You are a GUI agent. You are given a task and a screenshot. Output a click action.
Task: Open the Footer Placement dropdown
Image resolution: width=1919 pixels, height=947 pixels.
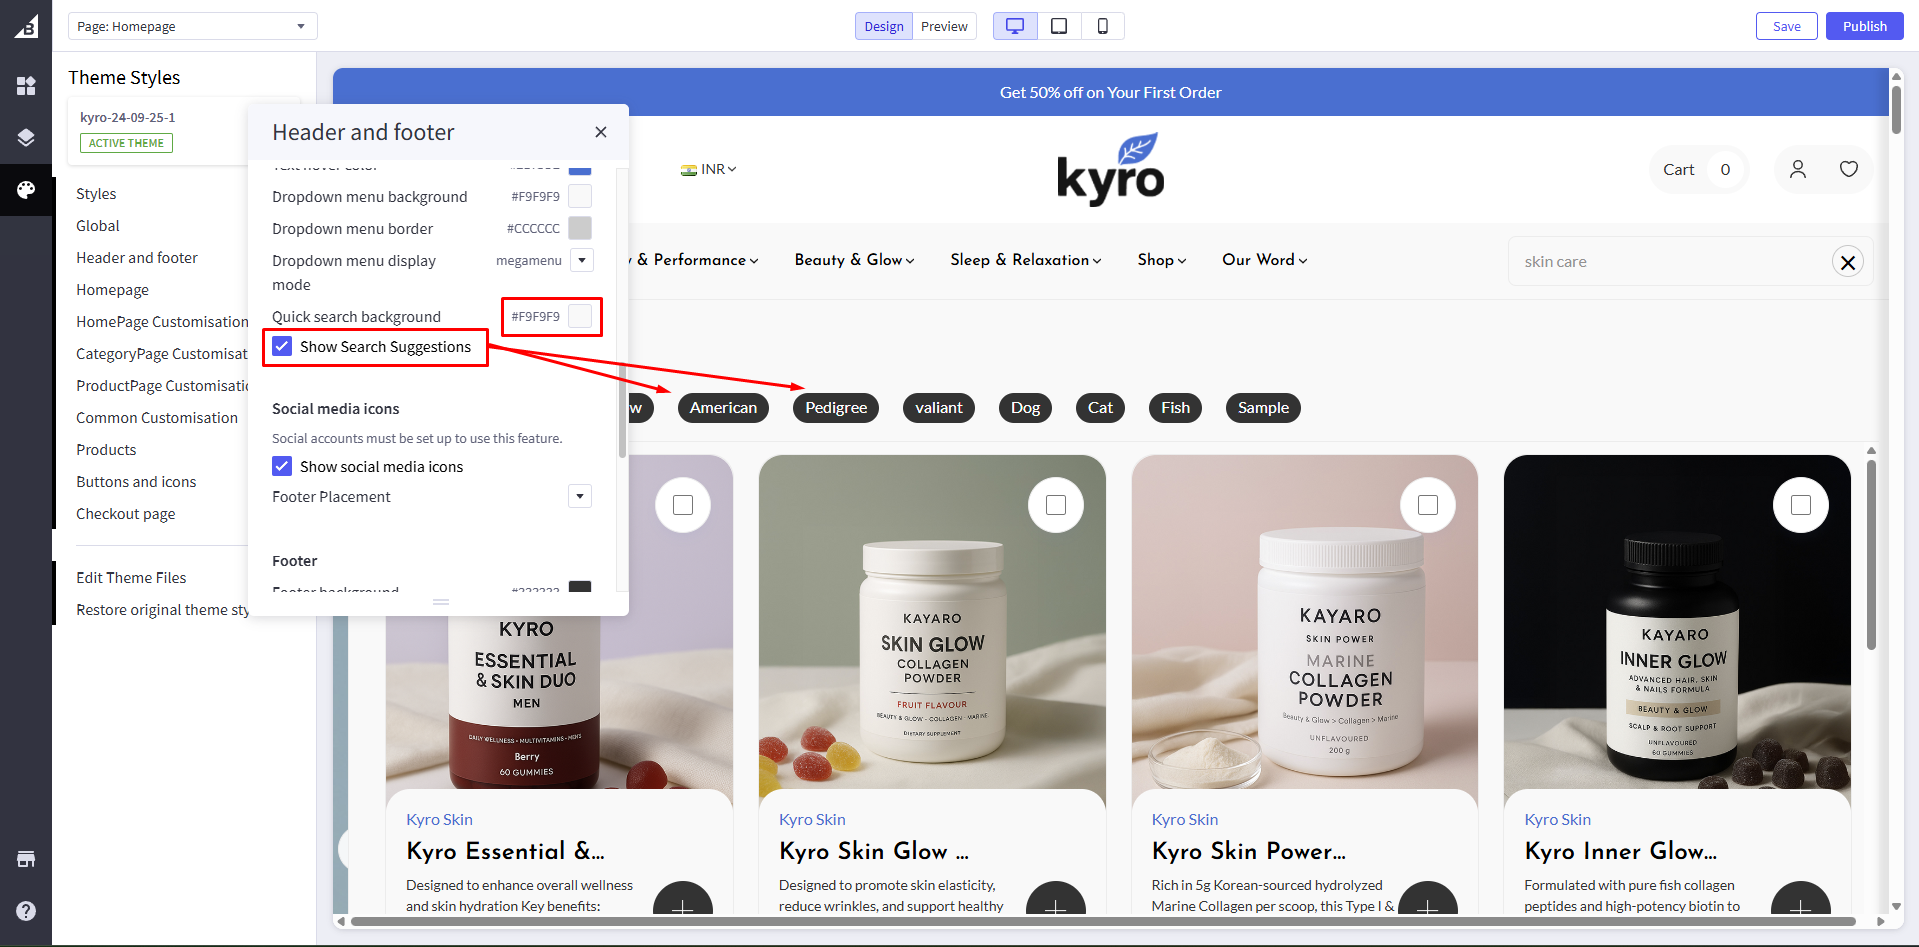(x=580, y=497)
